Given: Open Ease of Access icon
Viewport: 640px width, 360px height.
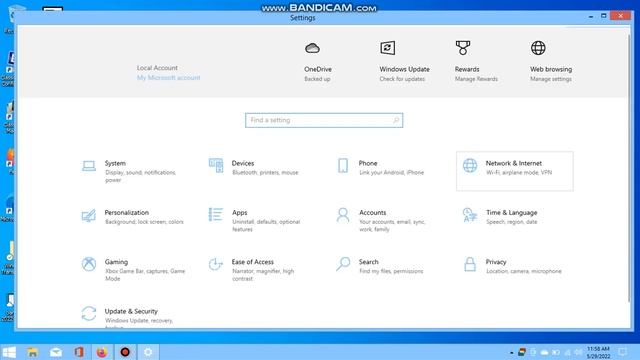Looking at the screenshot, I should (x=216, y=264).
